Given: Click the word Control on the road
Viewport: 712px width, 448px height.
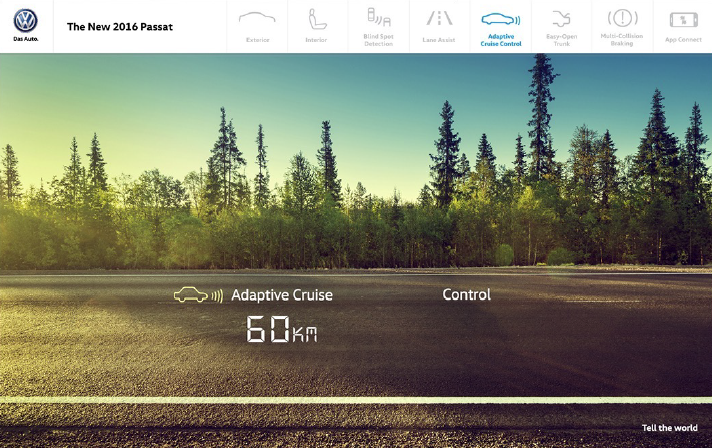Looking at the screenshot, I should click(466, 295).
